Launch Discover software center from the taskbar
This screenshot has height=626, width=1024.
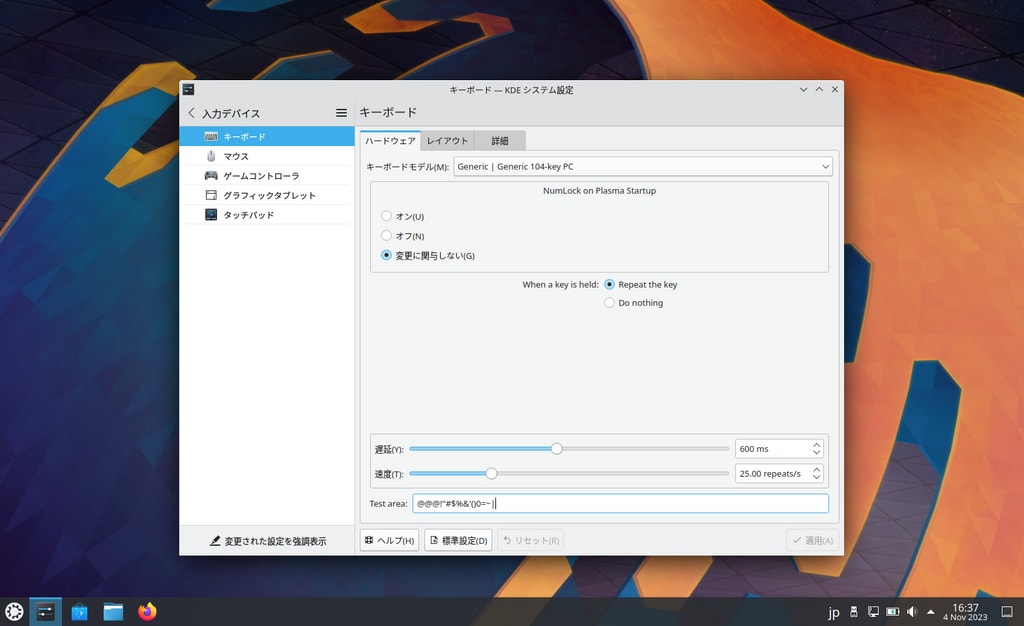(x=80, y=612)
